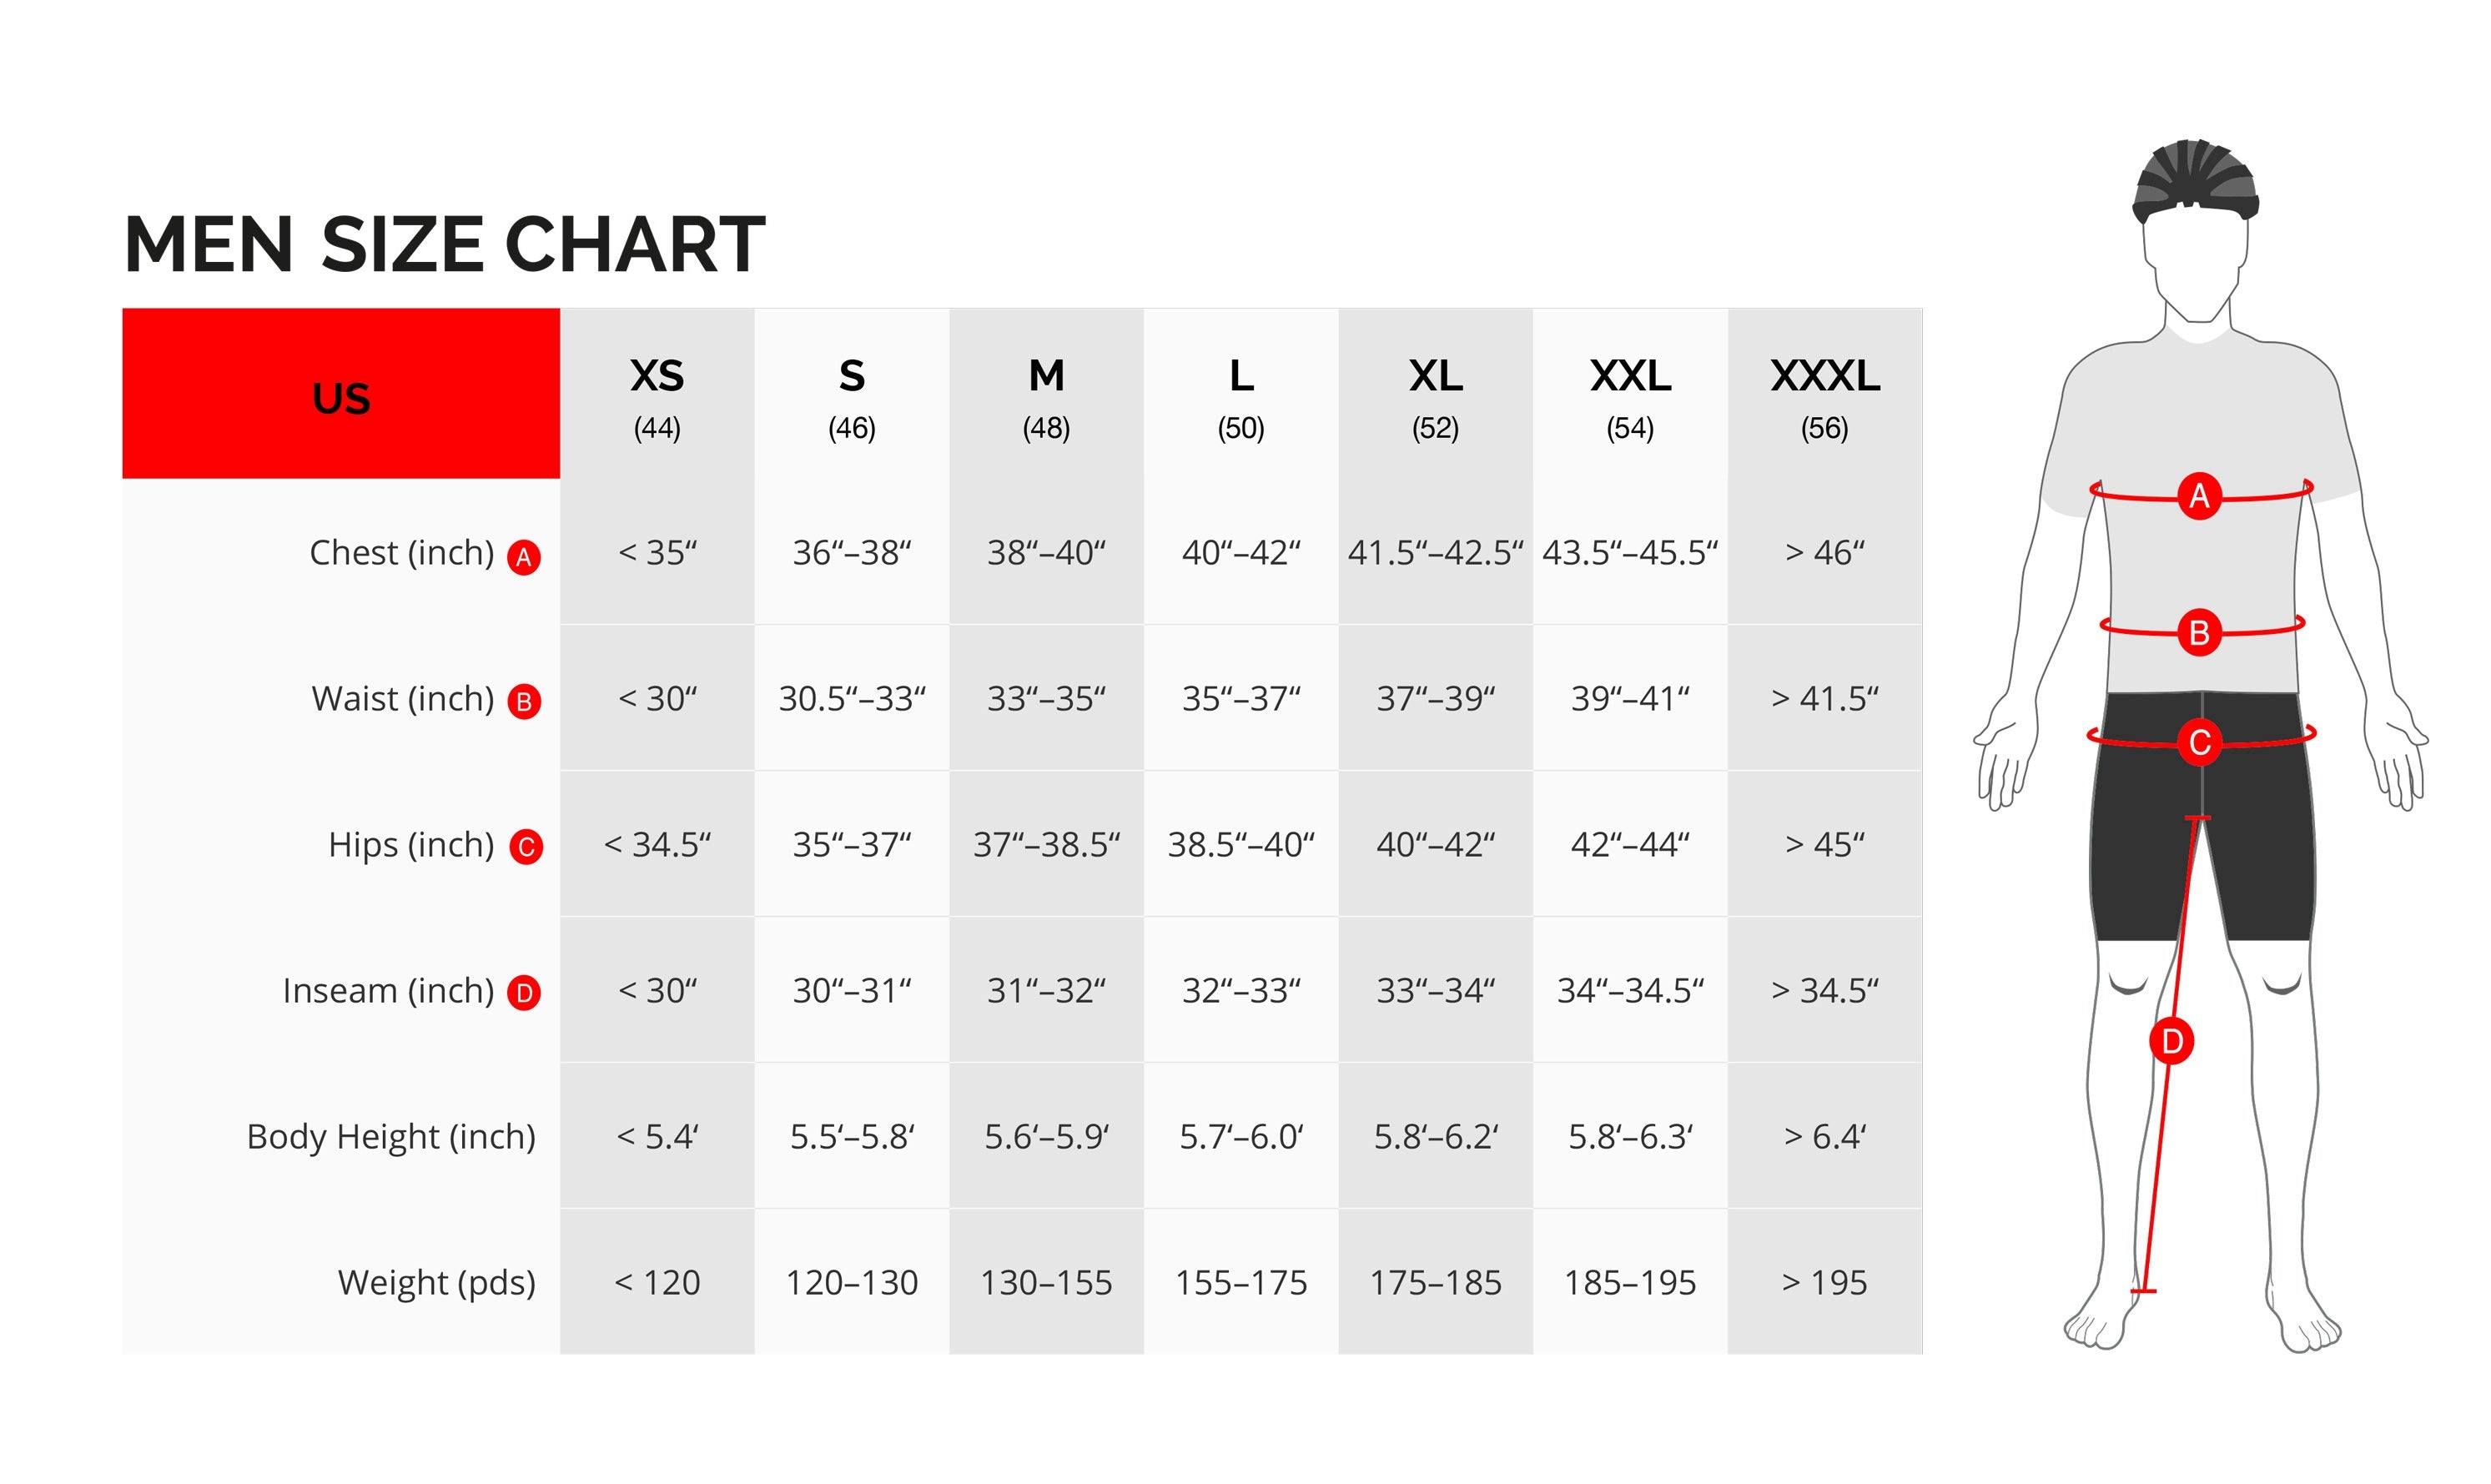The height and width of the screenshot is (1484, 2491).
Task: Select the C circle on the figure's hips
Action: click(x=2199, y=742)
